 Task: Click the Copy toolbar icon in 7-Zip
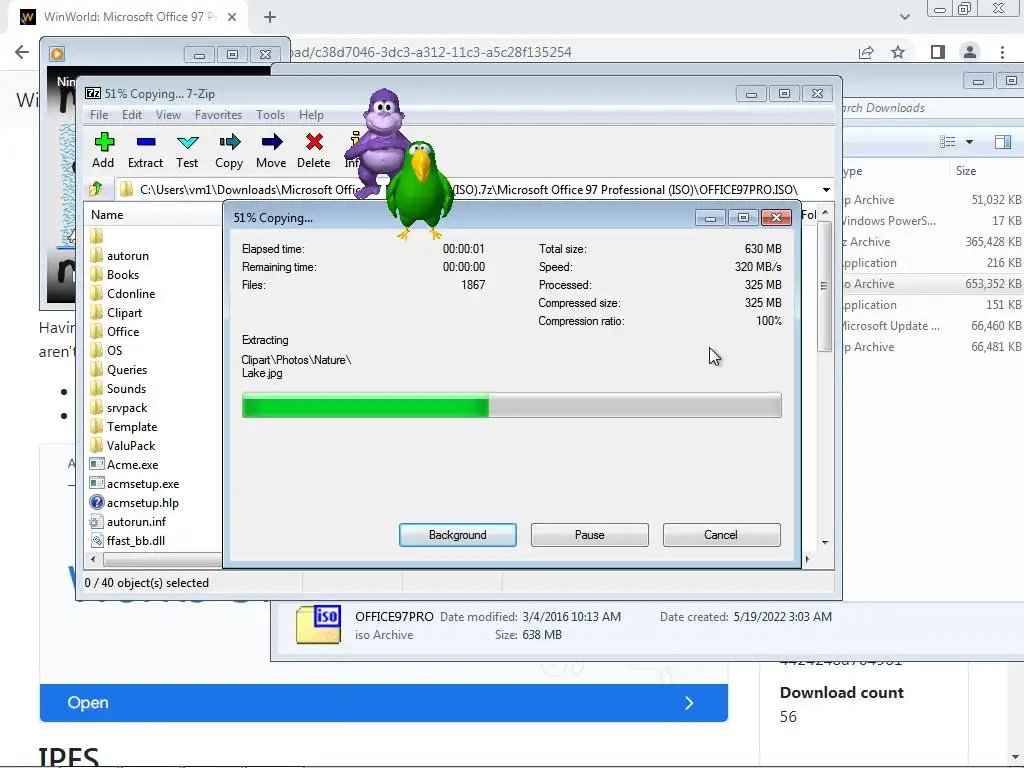[229, 142]
